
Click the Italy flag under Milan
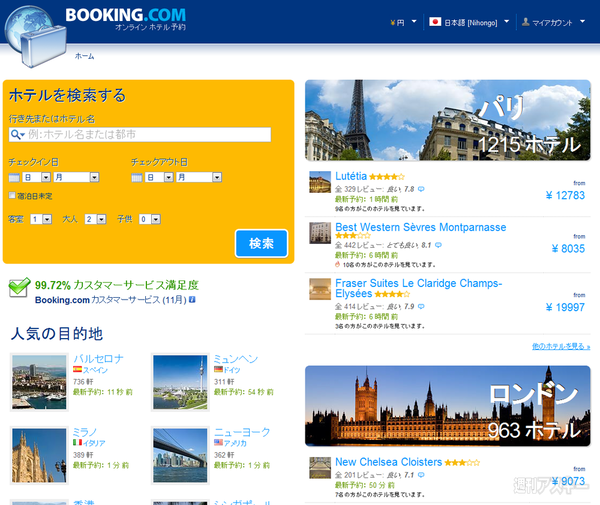[77, 442]
